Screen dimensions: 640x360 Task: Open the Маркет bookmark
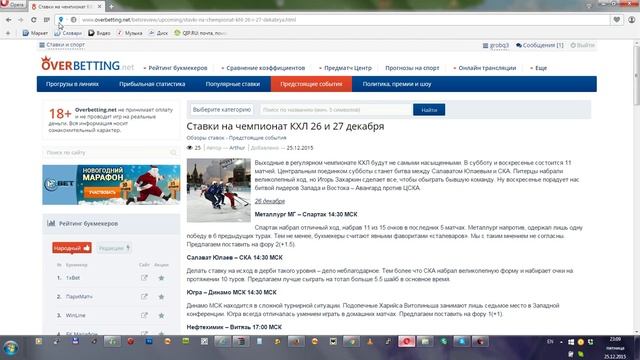pyautogui.click(x=35, y=33)
